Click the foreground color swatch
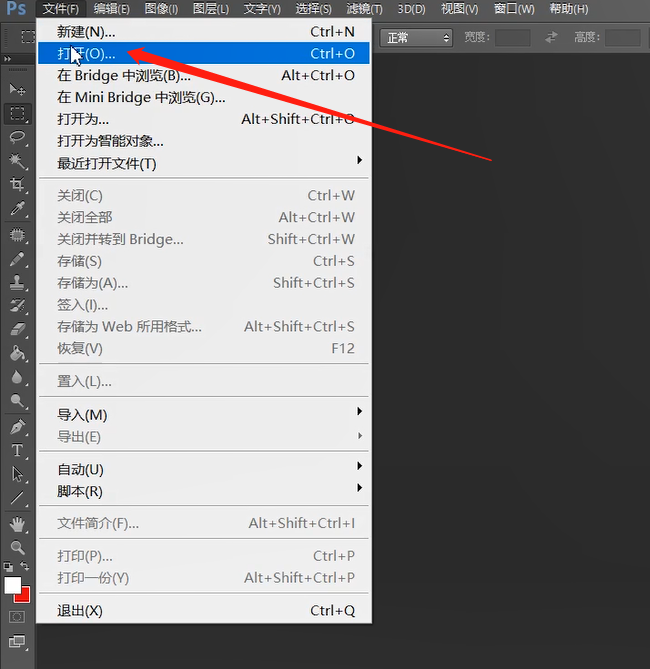Screen dimensions: 650x669 pos(12,585)
